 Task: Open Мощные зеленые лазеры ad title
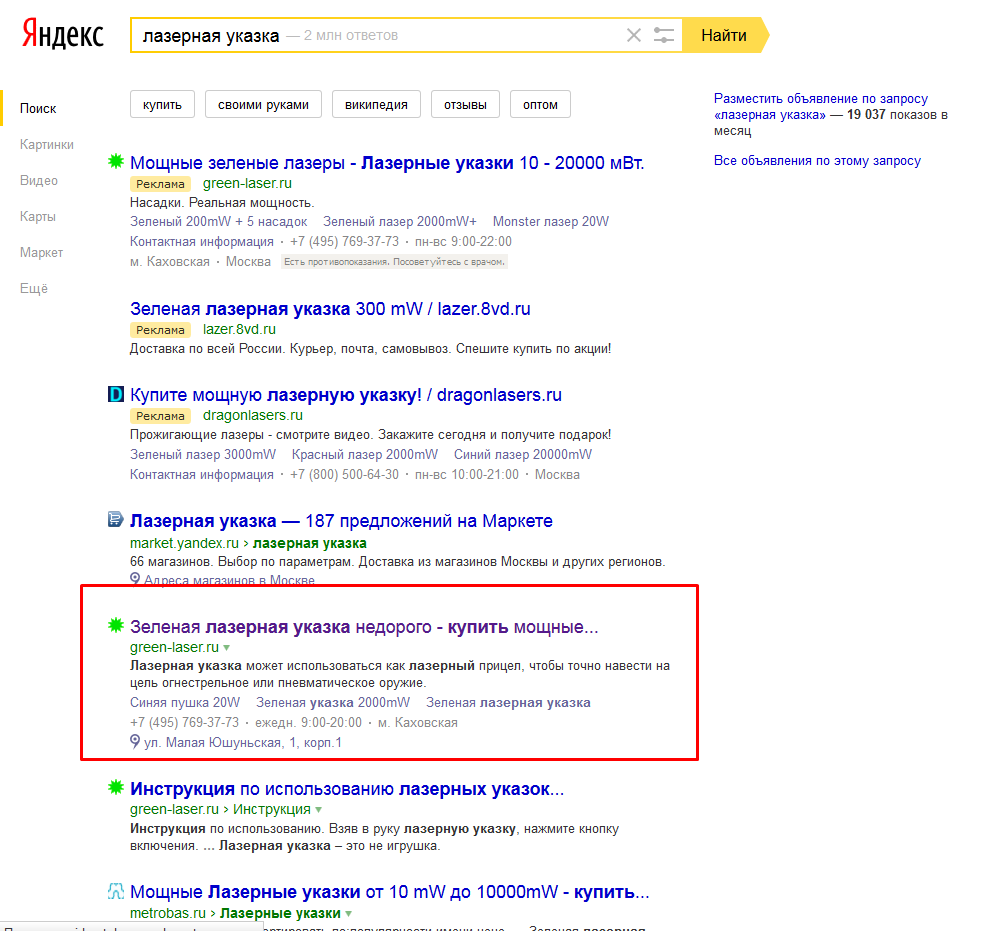(x=387, y=163)
